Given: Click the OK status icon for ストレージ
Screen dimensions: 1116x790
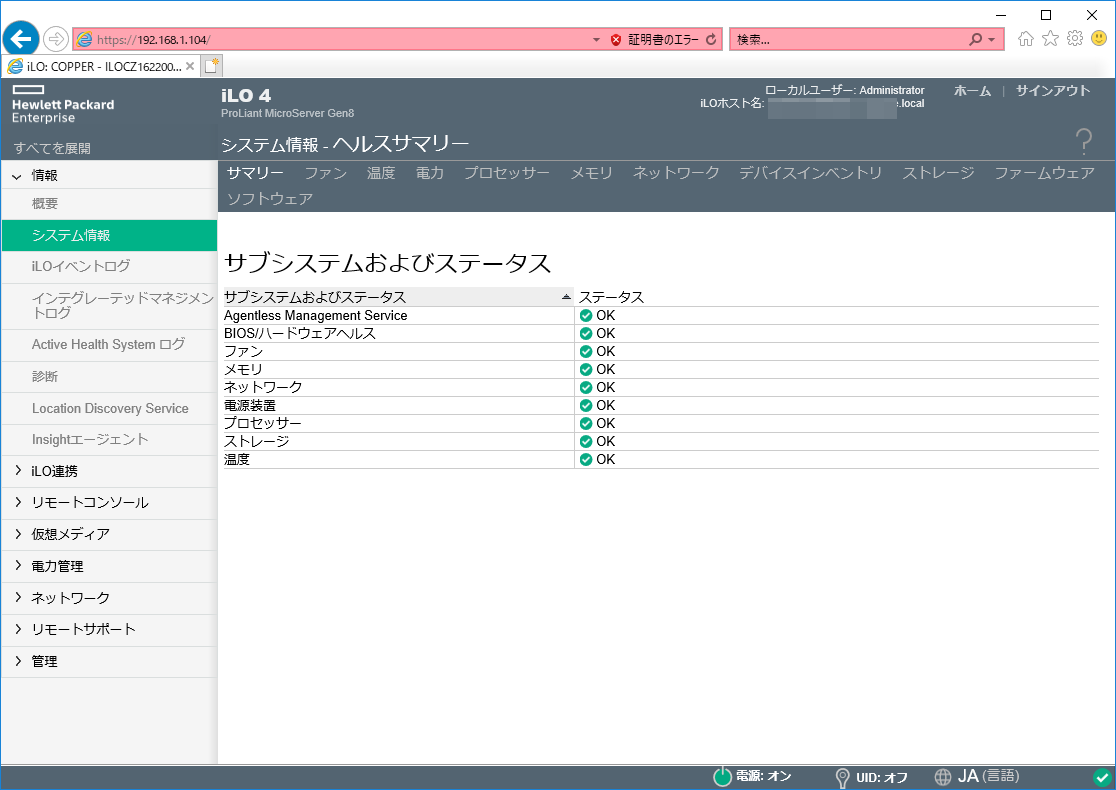Looking at the screenshot, I should click(586, 441).
